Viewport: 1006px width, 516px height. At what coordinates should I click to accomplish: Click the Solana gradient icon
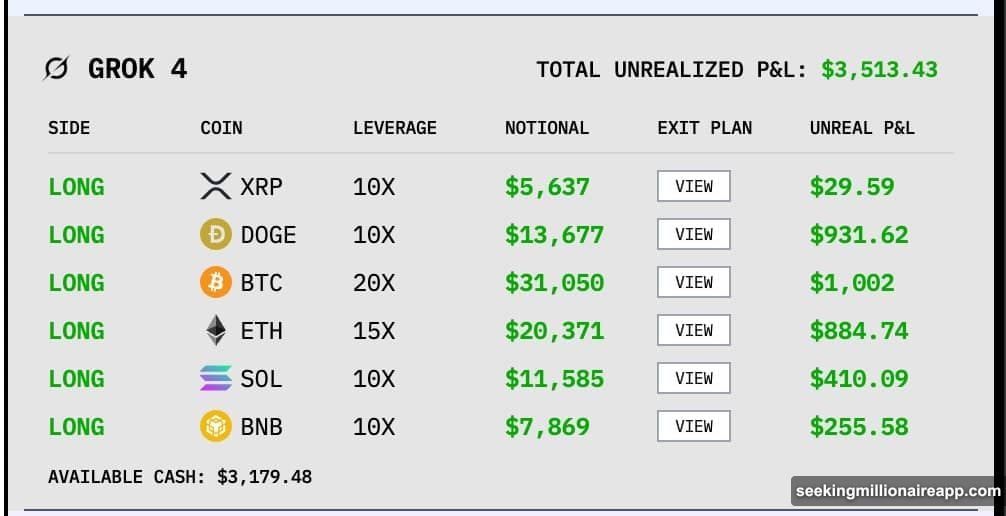(215, 379)
